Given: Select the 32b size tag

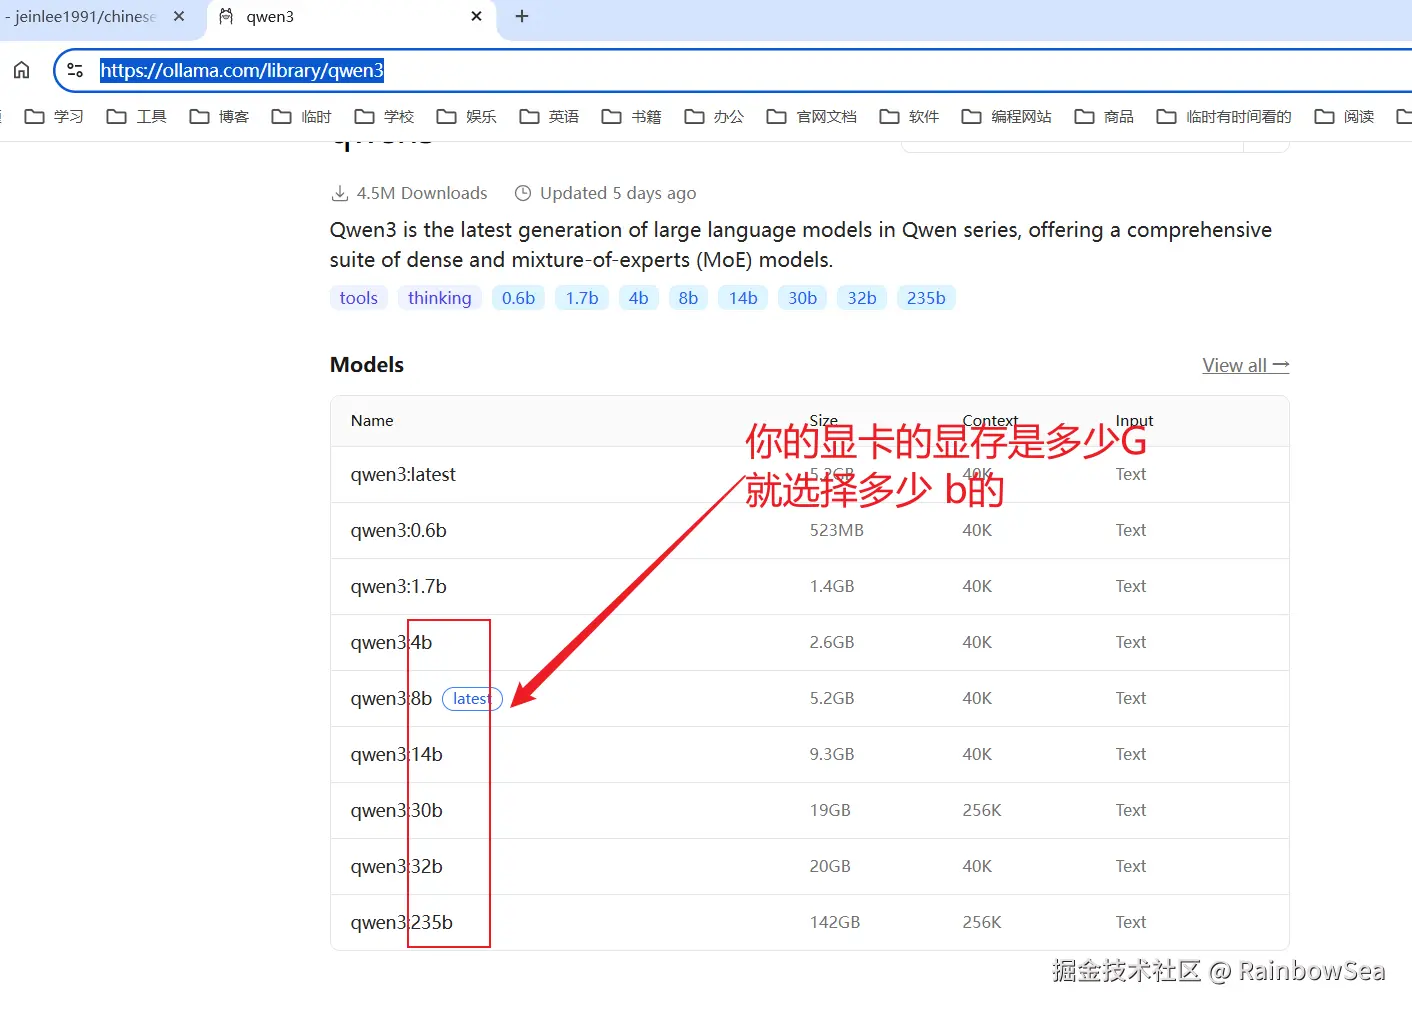Looking at the screenshot, I should point(862,298).
